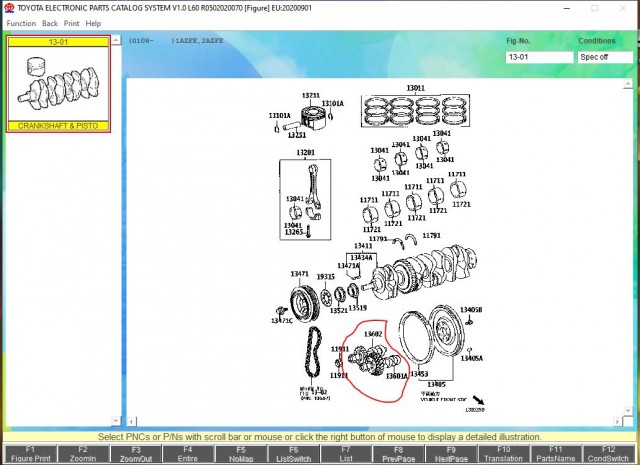Click thumbnail list scroll up arrow

pyautogui.click(x=116, y=40)
